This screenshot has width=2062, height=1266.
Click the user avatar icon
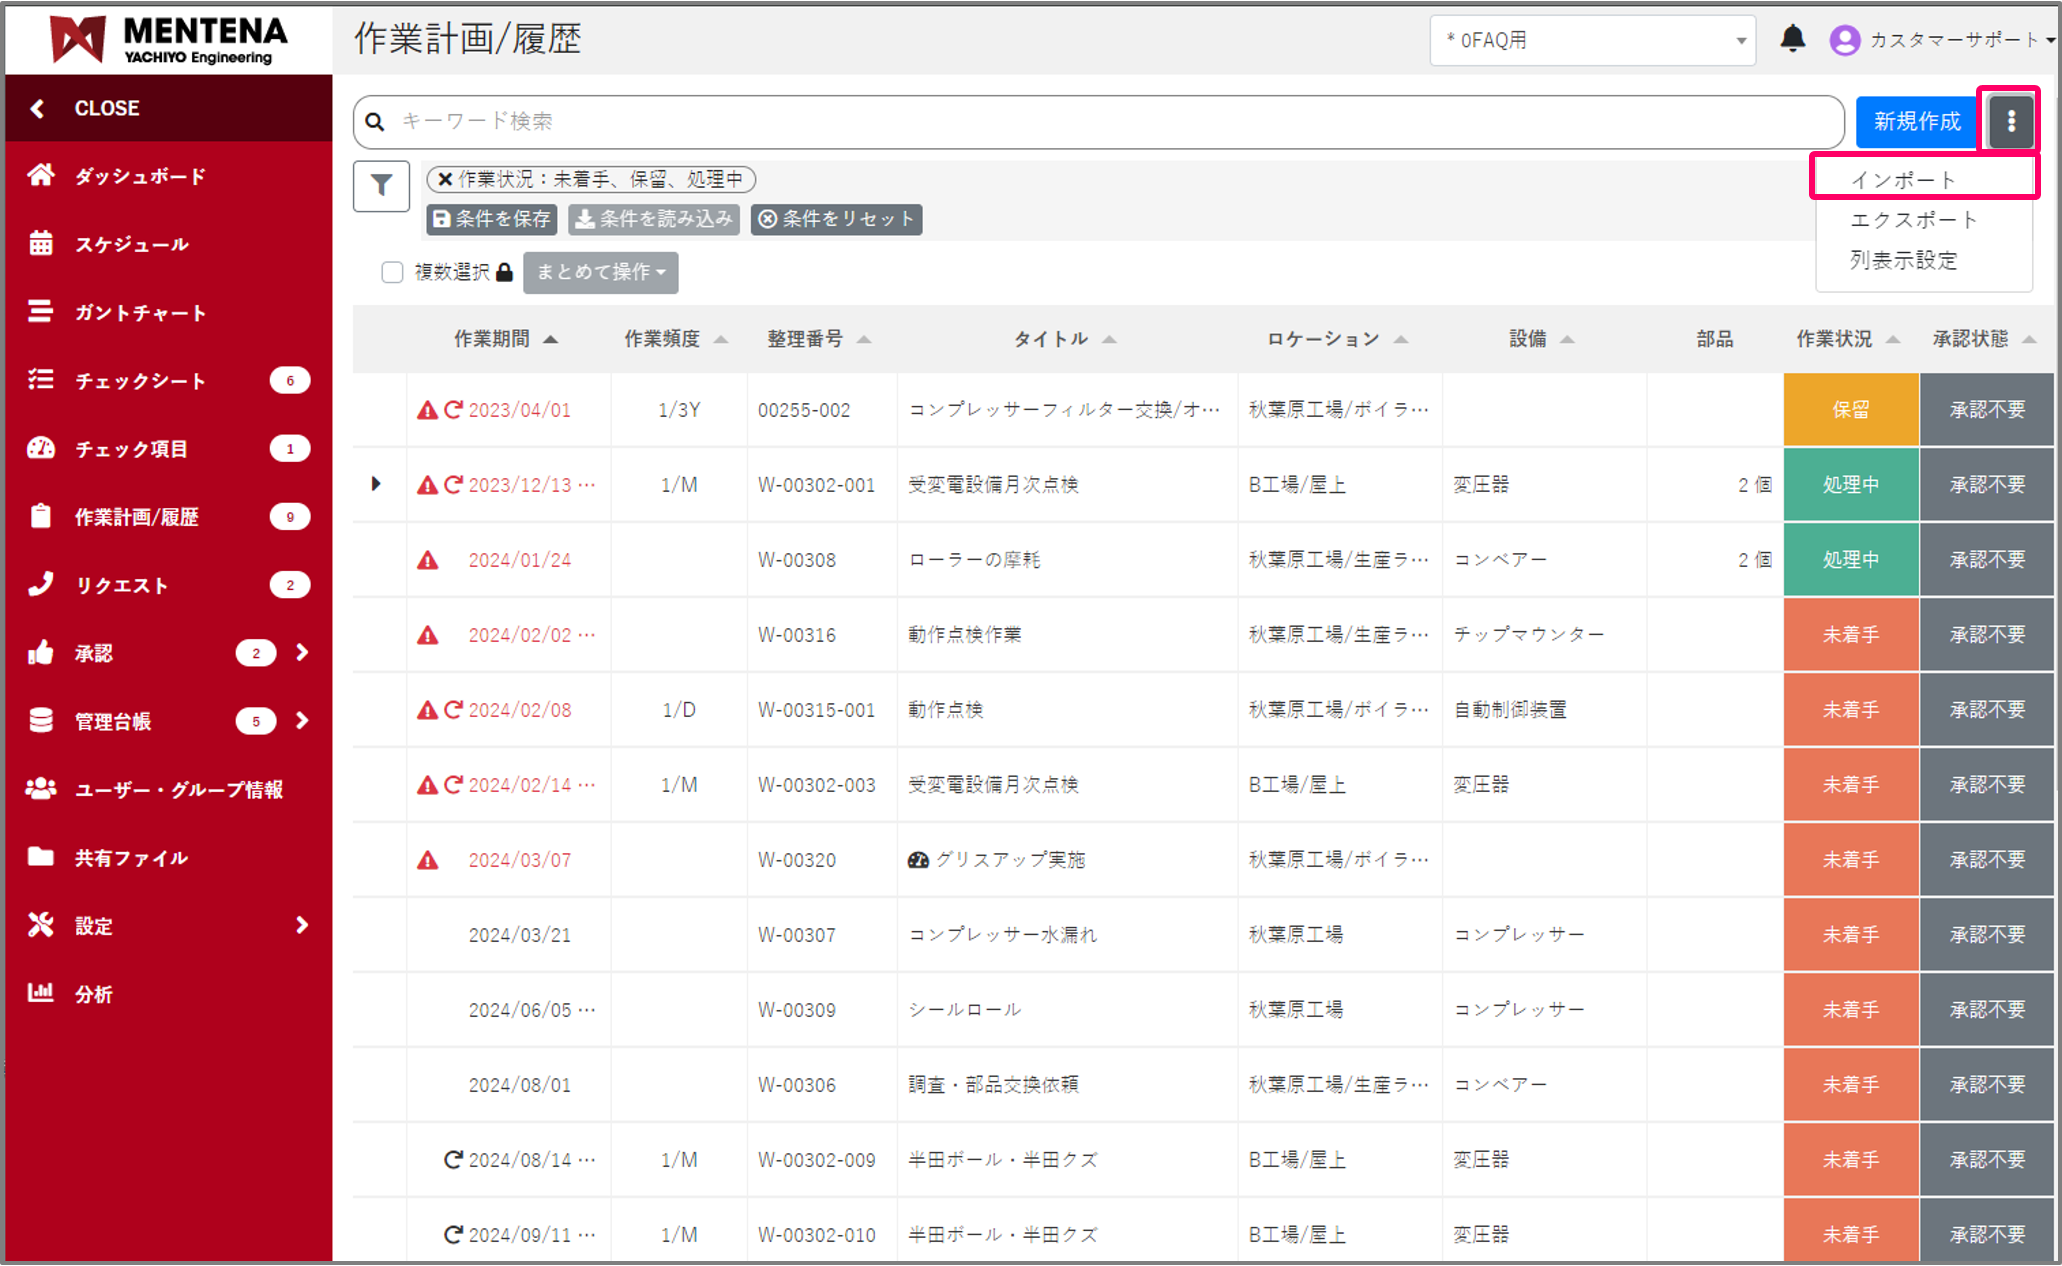tap(1844, 40)
